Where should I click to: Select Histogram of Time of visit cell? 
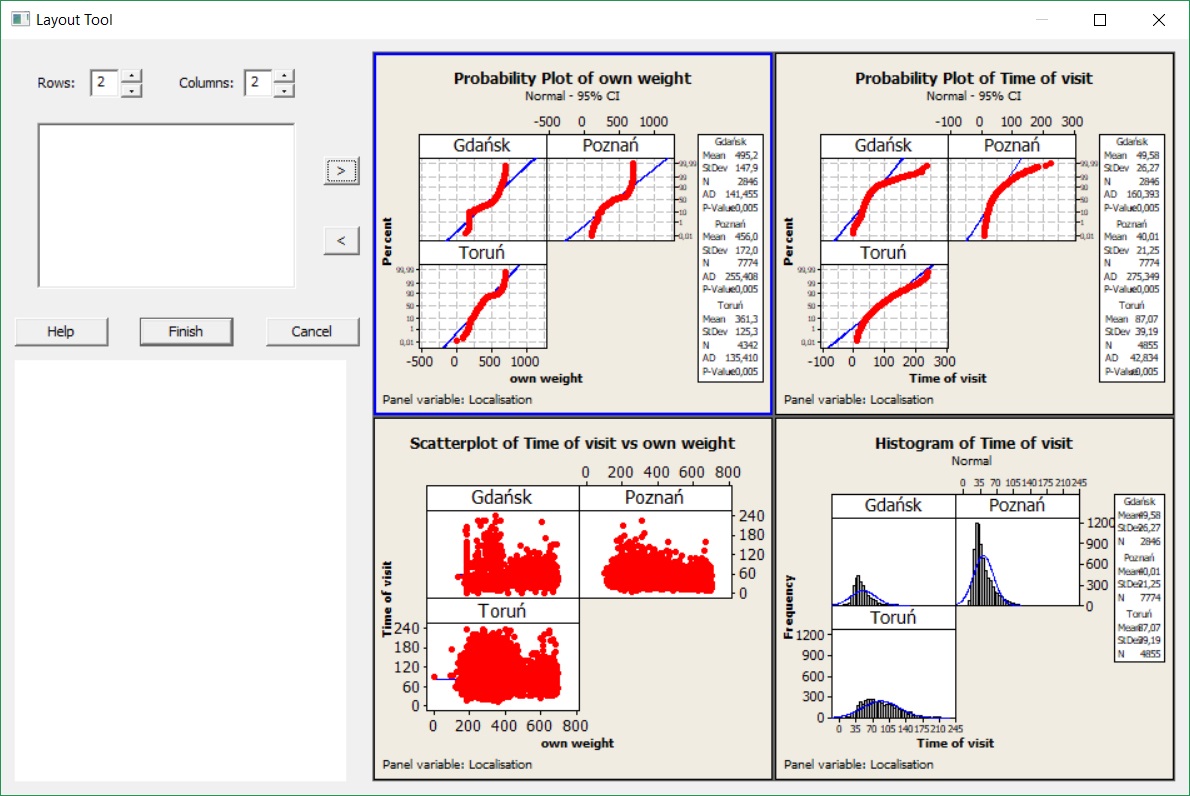click(x=973, y=598)
